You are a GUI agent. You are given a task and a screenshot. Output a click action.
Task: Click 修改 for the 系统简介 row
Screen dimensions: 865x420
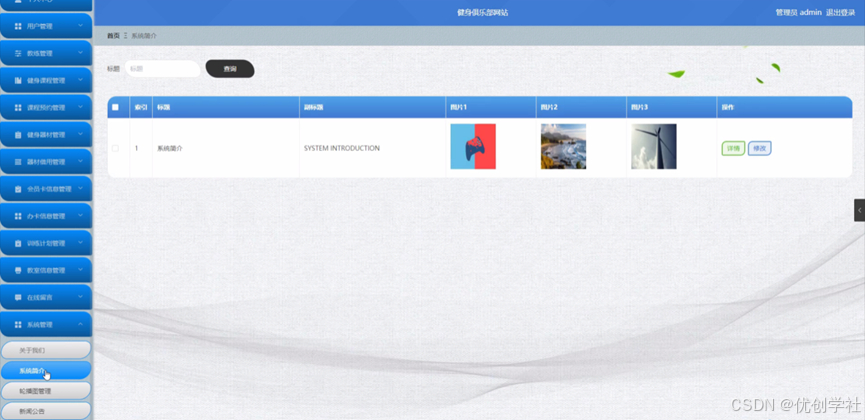tap(760, 148)
